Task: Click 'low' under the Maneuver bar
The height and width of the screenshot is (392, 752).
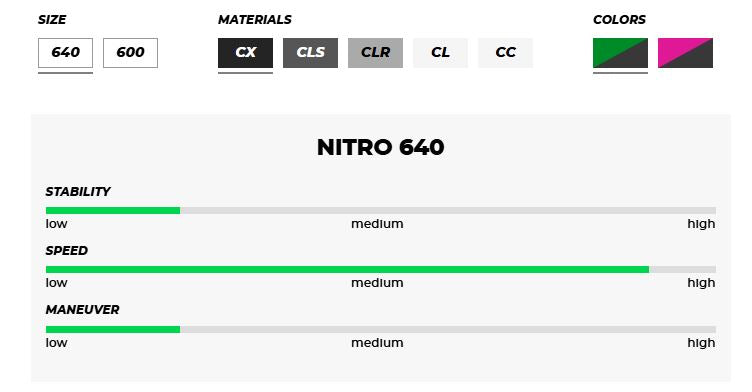Action: point(57,343)
